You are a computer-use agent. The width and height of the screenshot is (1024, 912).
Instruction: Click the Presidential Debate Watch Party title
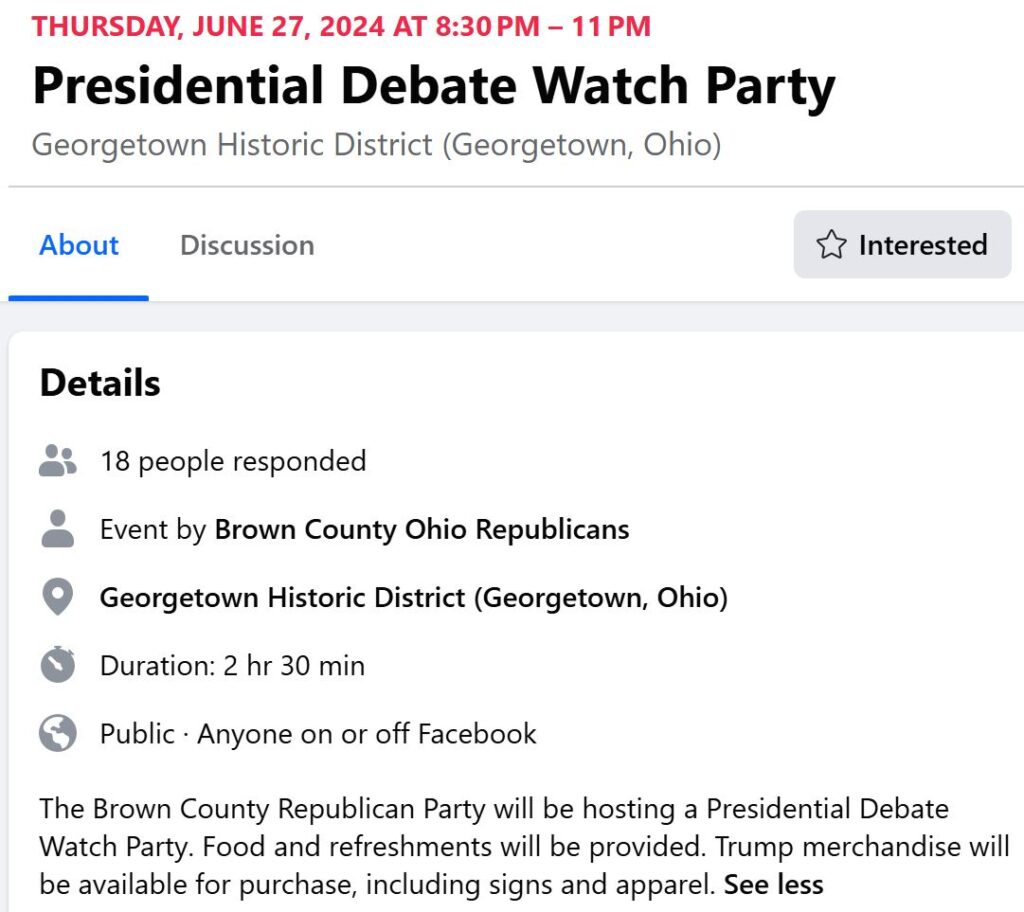pyautogui.click(x=434, y=86)
